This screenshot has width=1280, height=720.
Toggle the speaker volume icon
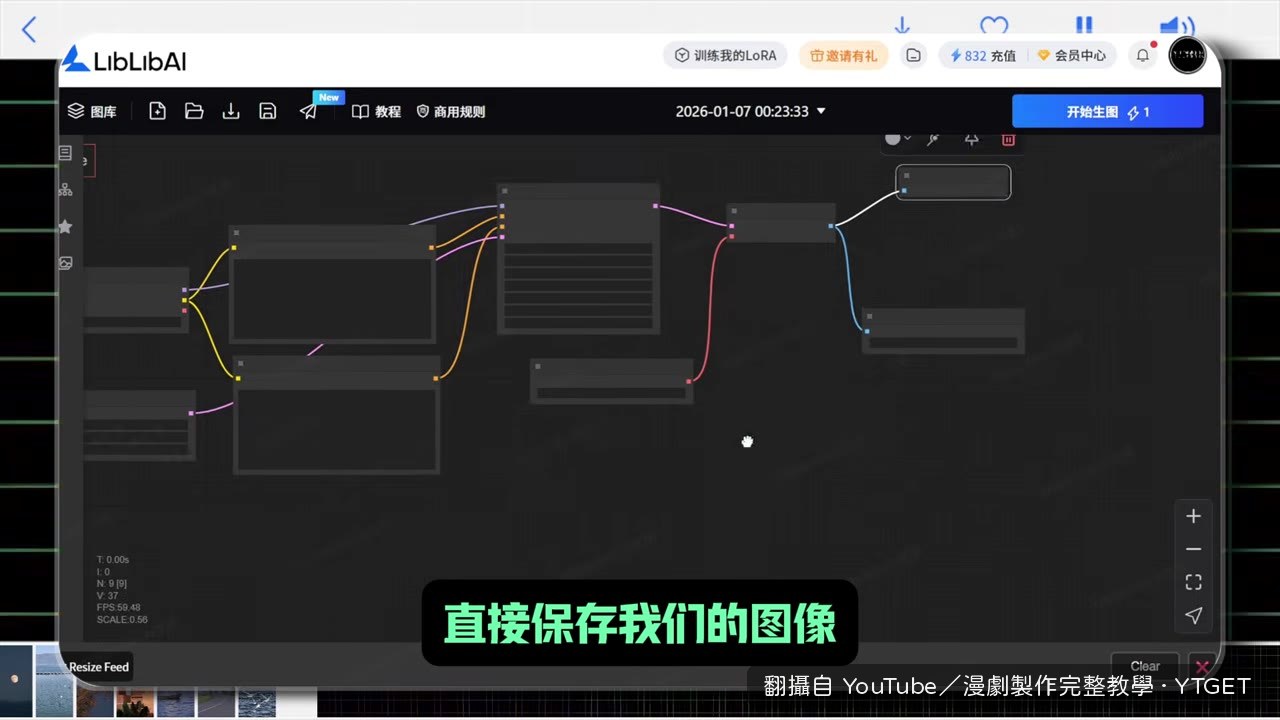click(1177, 25)
